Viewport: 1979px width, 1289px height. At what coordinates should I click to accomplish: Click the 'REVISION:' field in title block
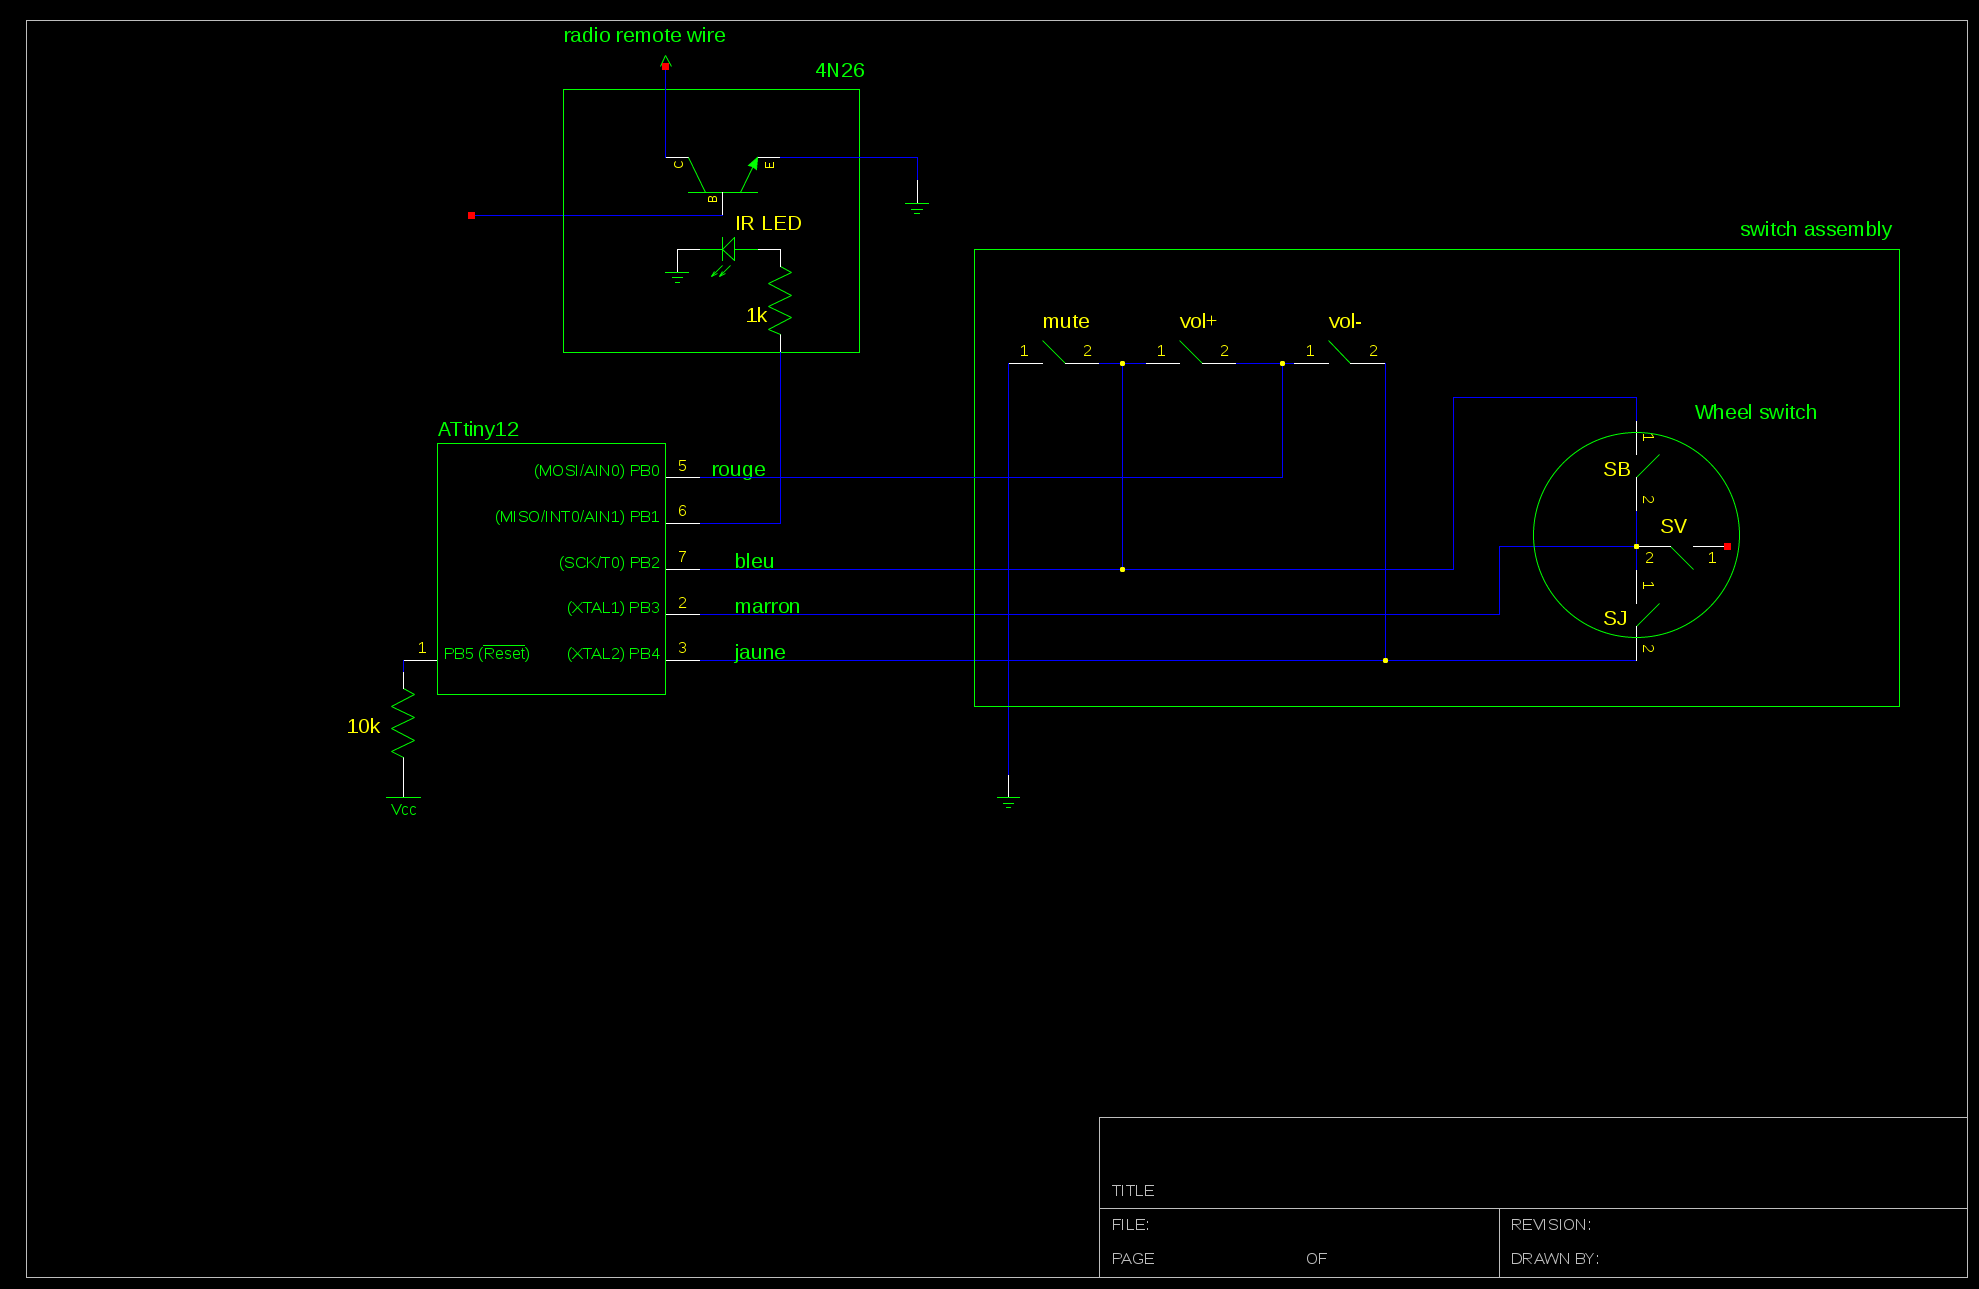point(1550,1224)
